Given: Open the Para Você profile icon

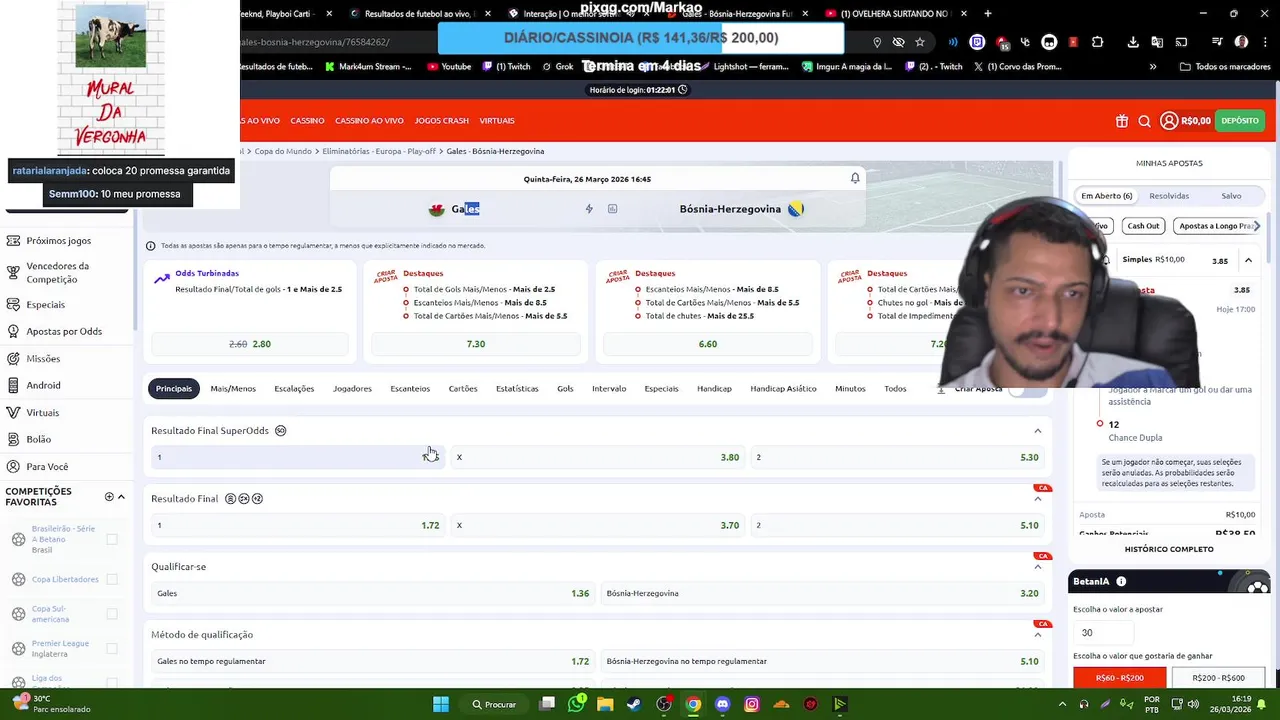Looking at the screenshot, I should point(13,466).
